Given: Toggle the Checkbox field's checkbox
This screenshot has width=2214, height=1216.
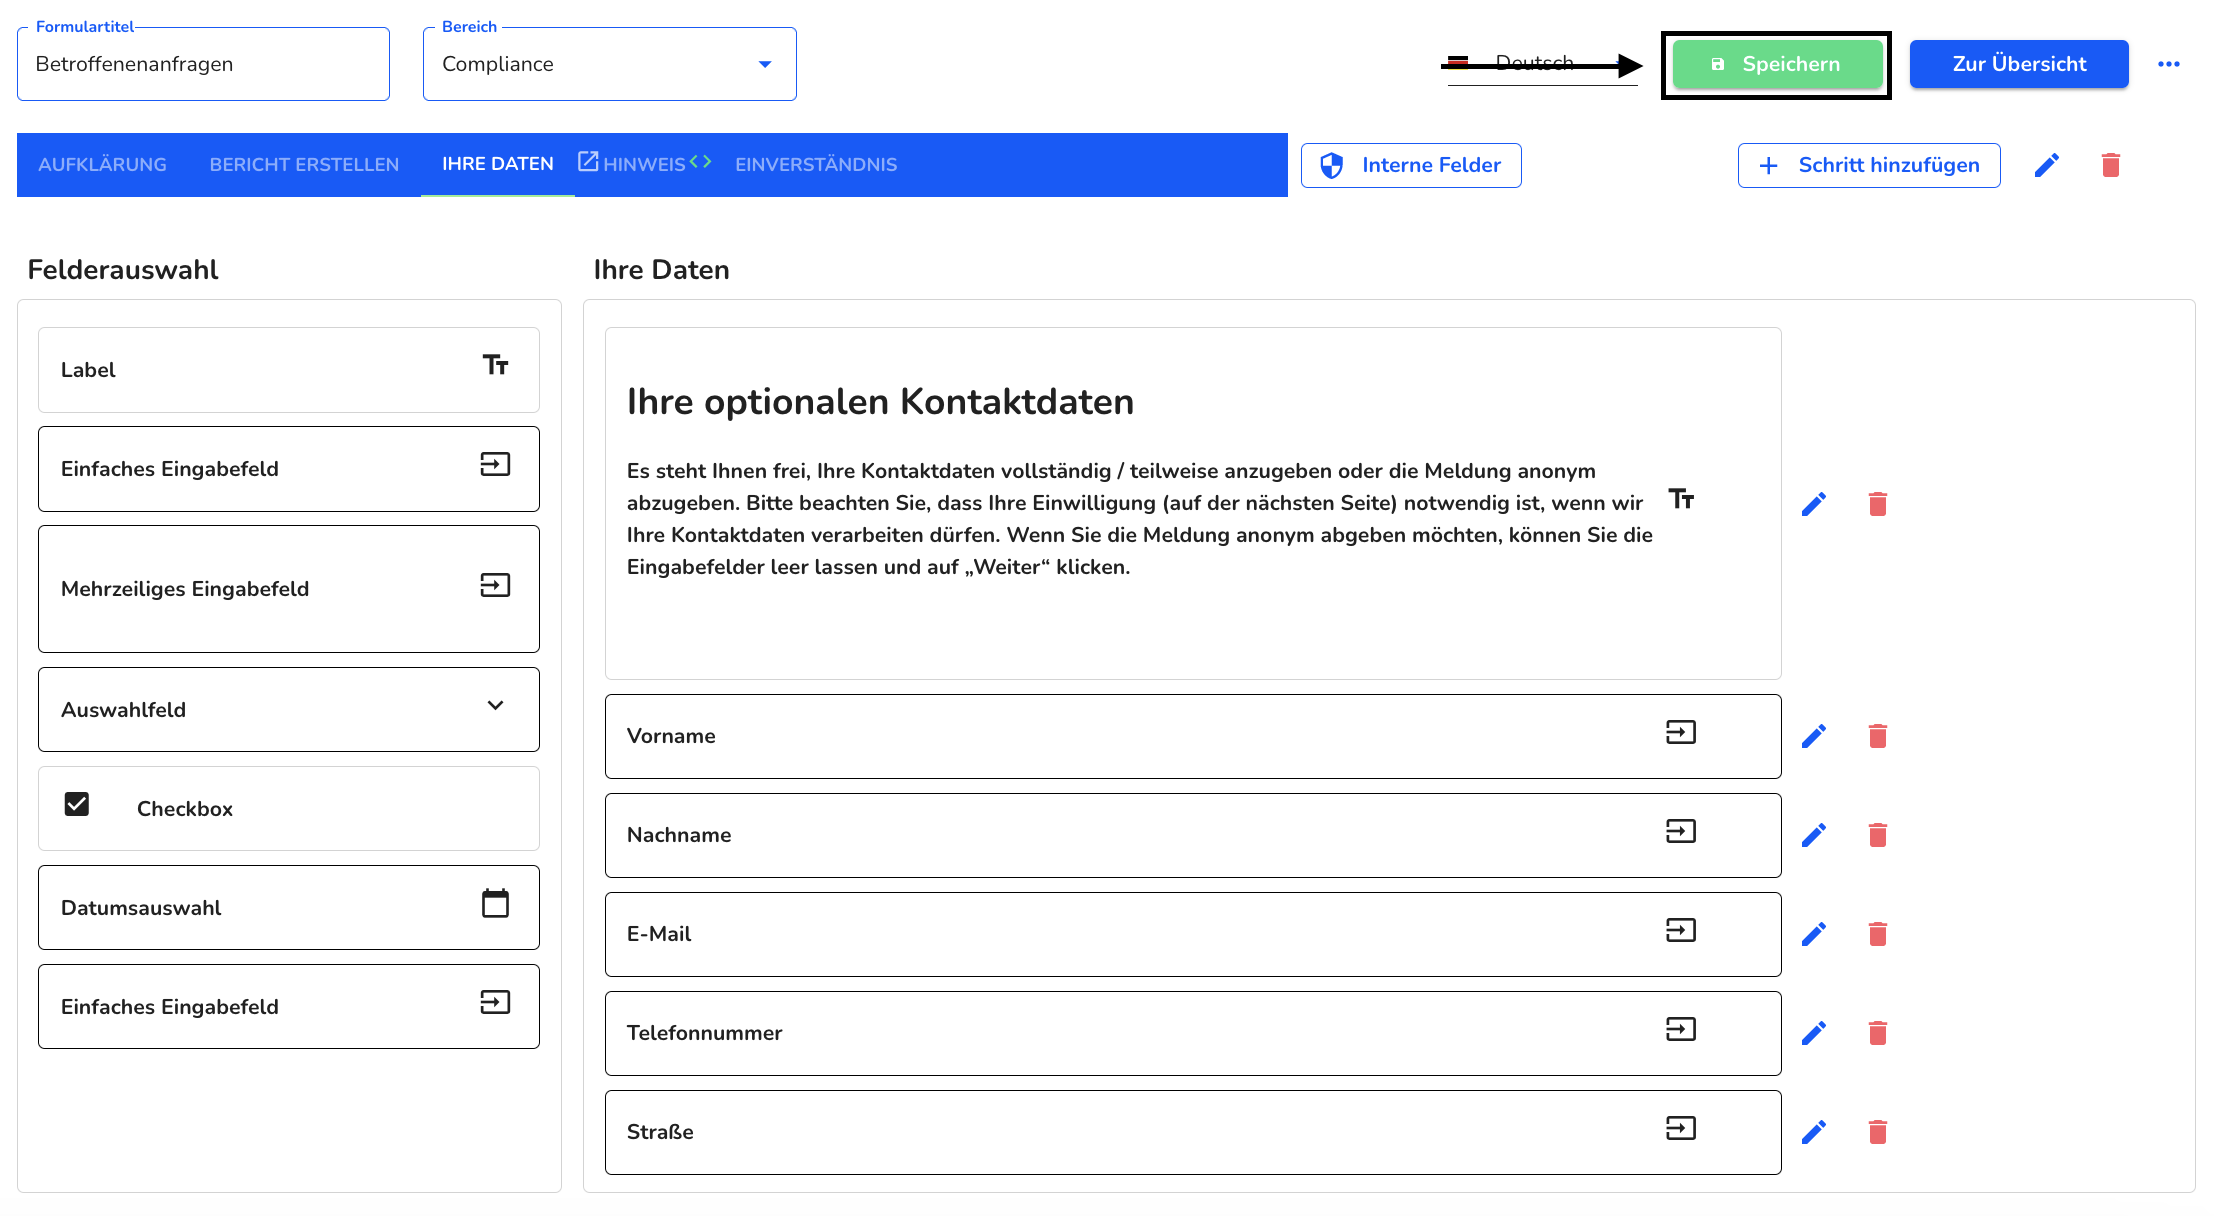Looking at the screenshot, I should tap(77, 804).
